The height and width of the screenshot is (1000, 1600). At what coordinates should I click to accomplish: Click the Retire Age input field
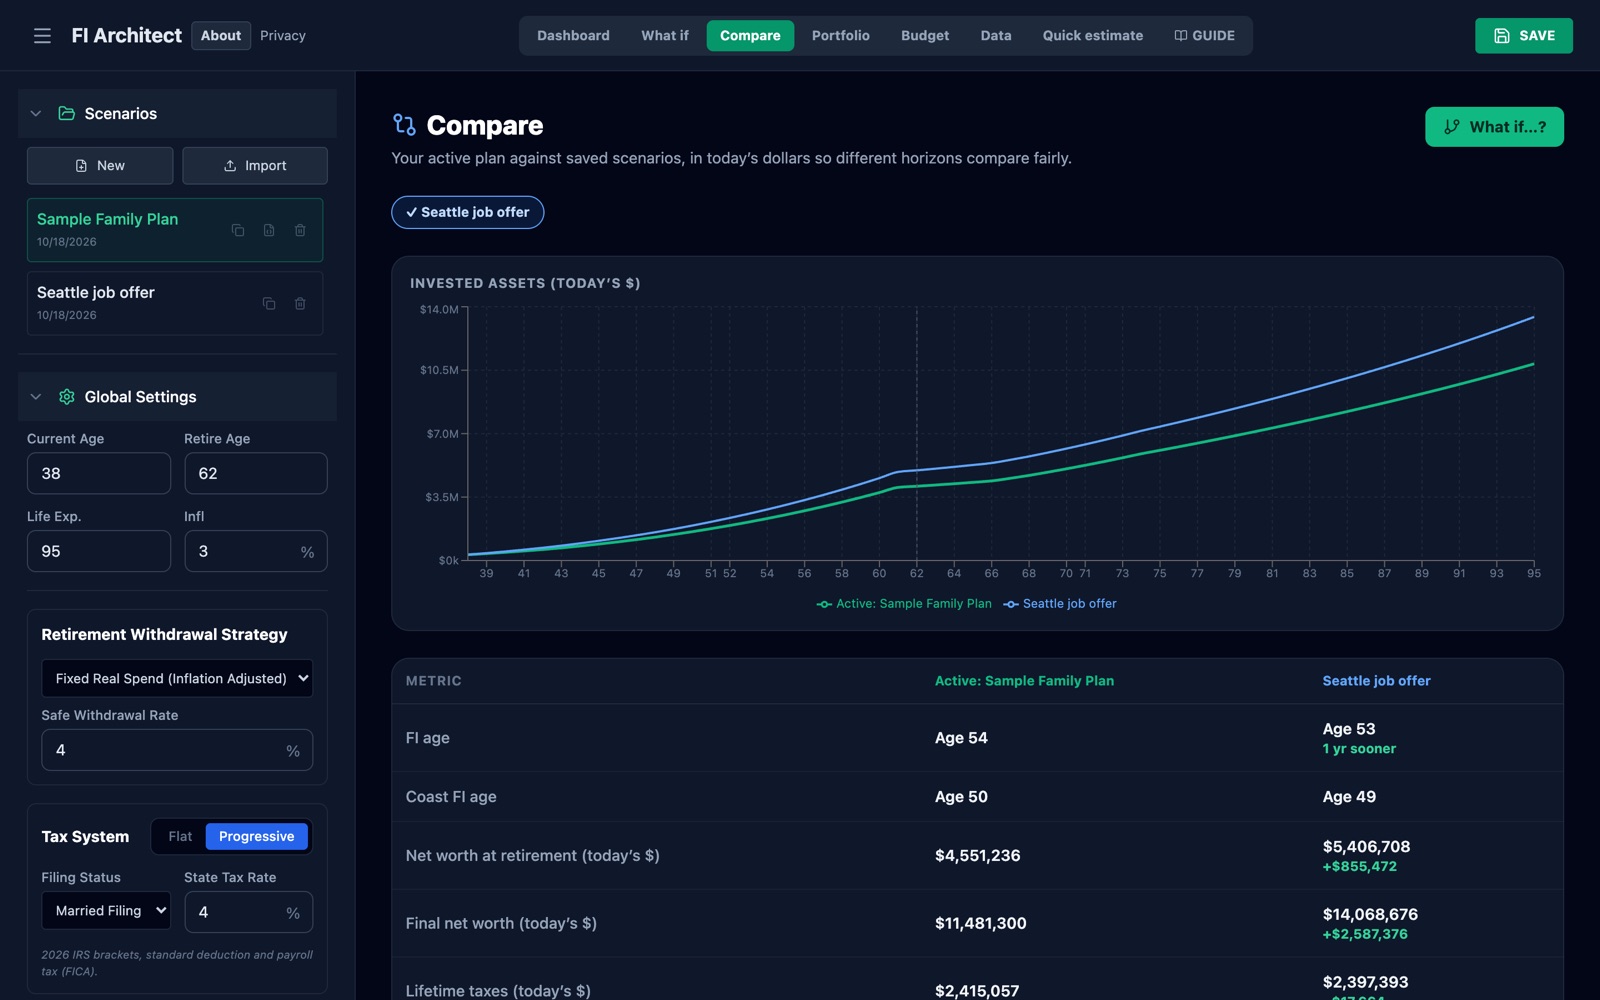click(256, 473)
